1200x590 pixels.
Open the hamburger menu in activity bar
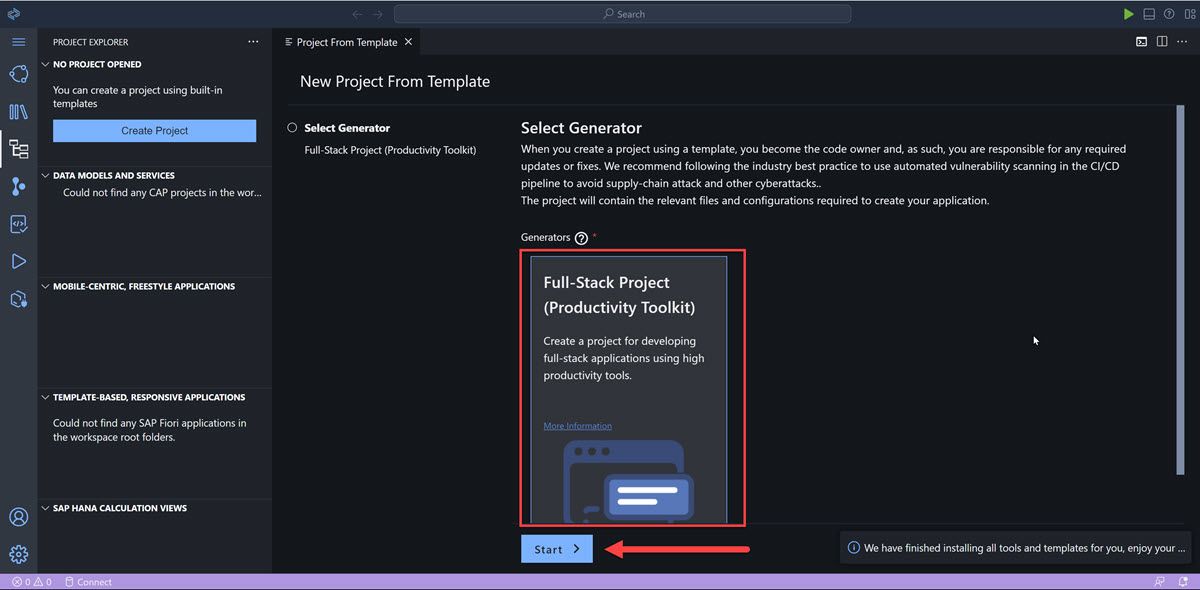point(18,42)
